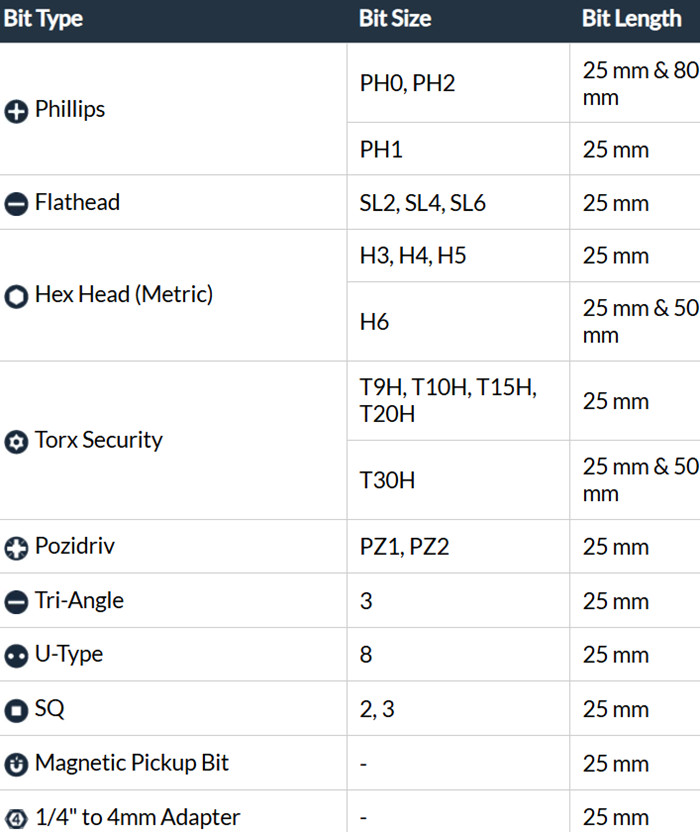Screen dimensions: 700x832
Task: Click the Flathead bit icon
Action: [16, 204]
